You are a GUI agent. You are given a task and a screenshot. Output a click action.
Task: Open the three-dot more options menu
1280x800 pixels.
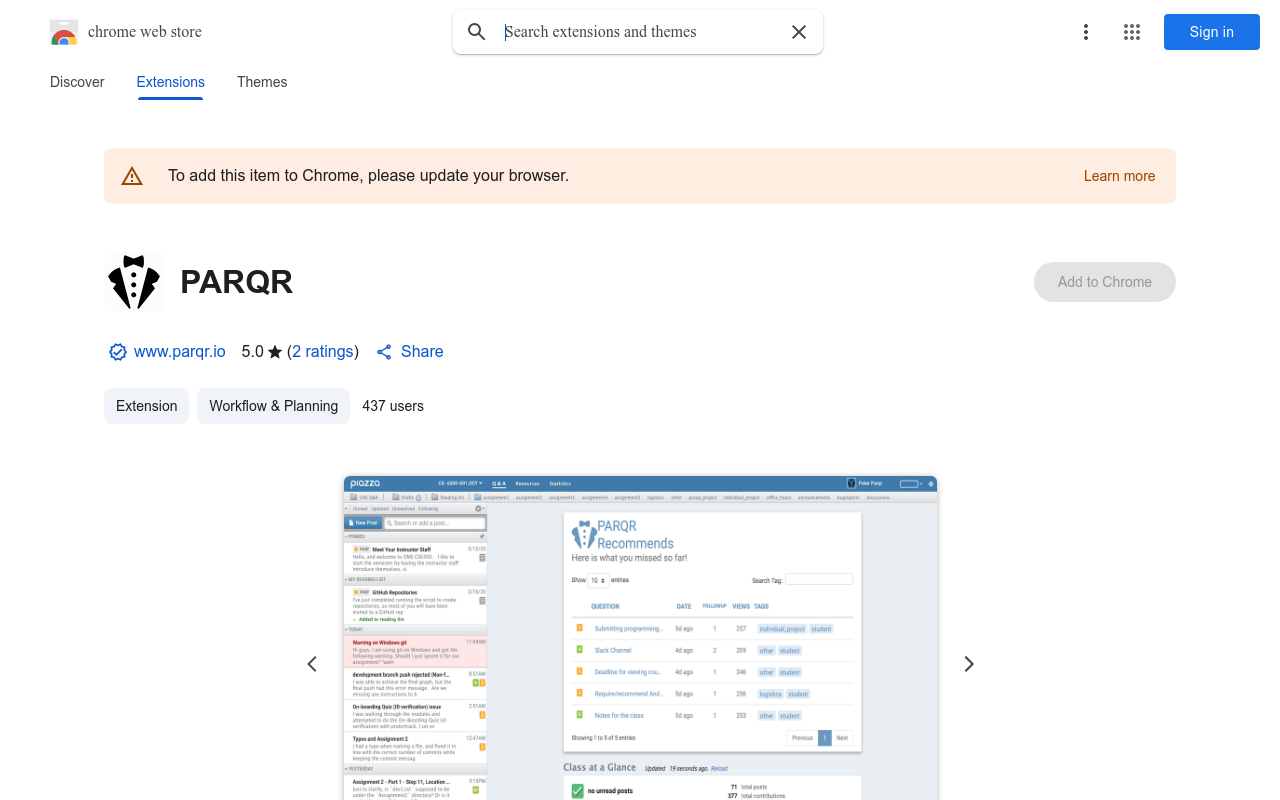tap(1086, 32)
